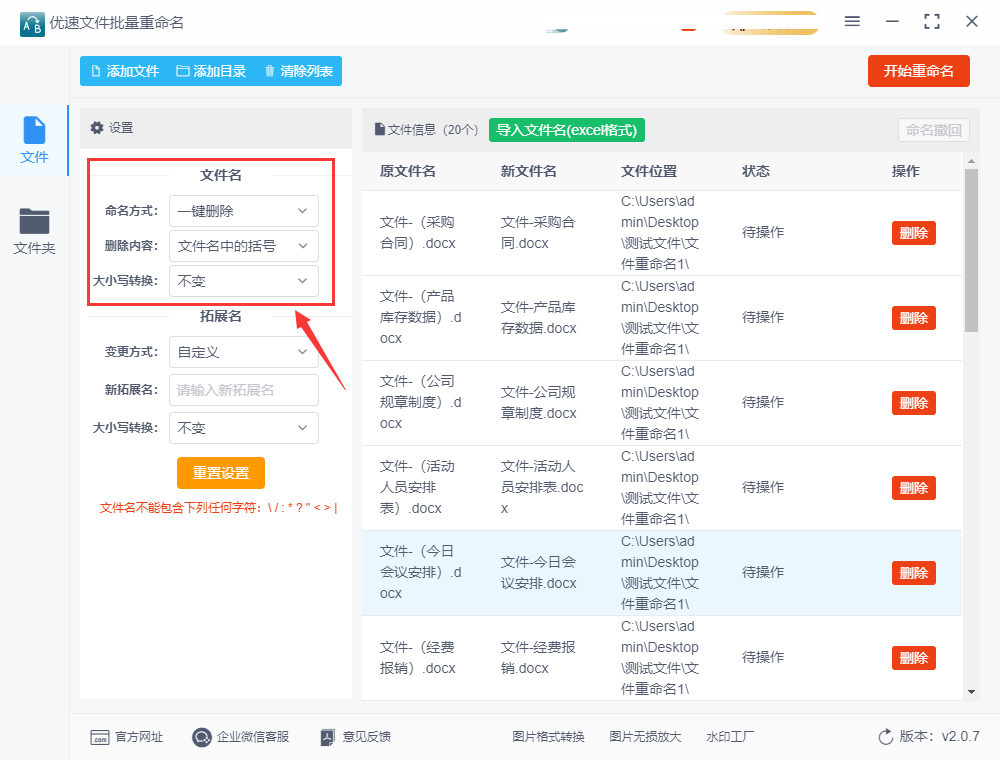Screen dimensions: 1000x760
Task: Click 重置设置 button
Action: 221,473
